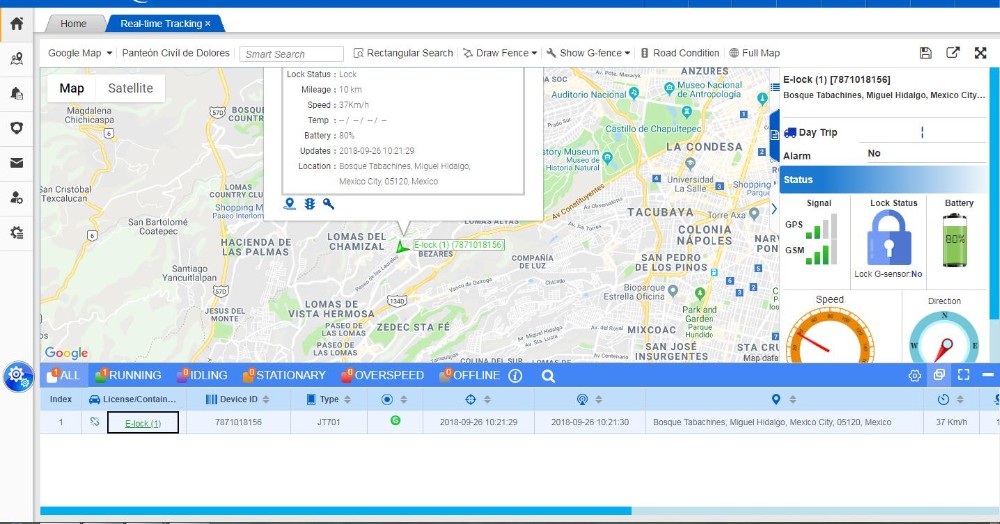Collapse right panel using chevron arrow
Image resolution: width=1000 pixels, height=524 pixels.
774,208
